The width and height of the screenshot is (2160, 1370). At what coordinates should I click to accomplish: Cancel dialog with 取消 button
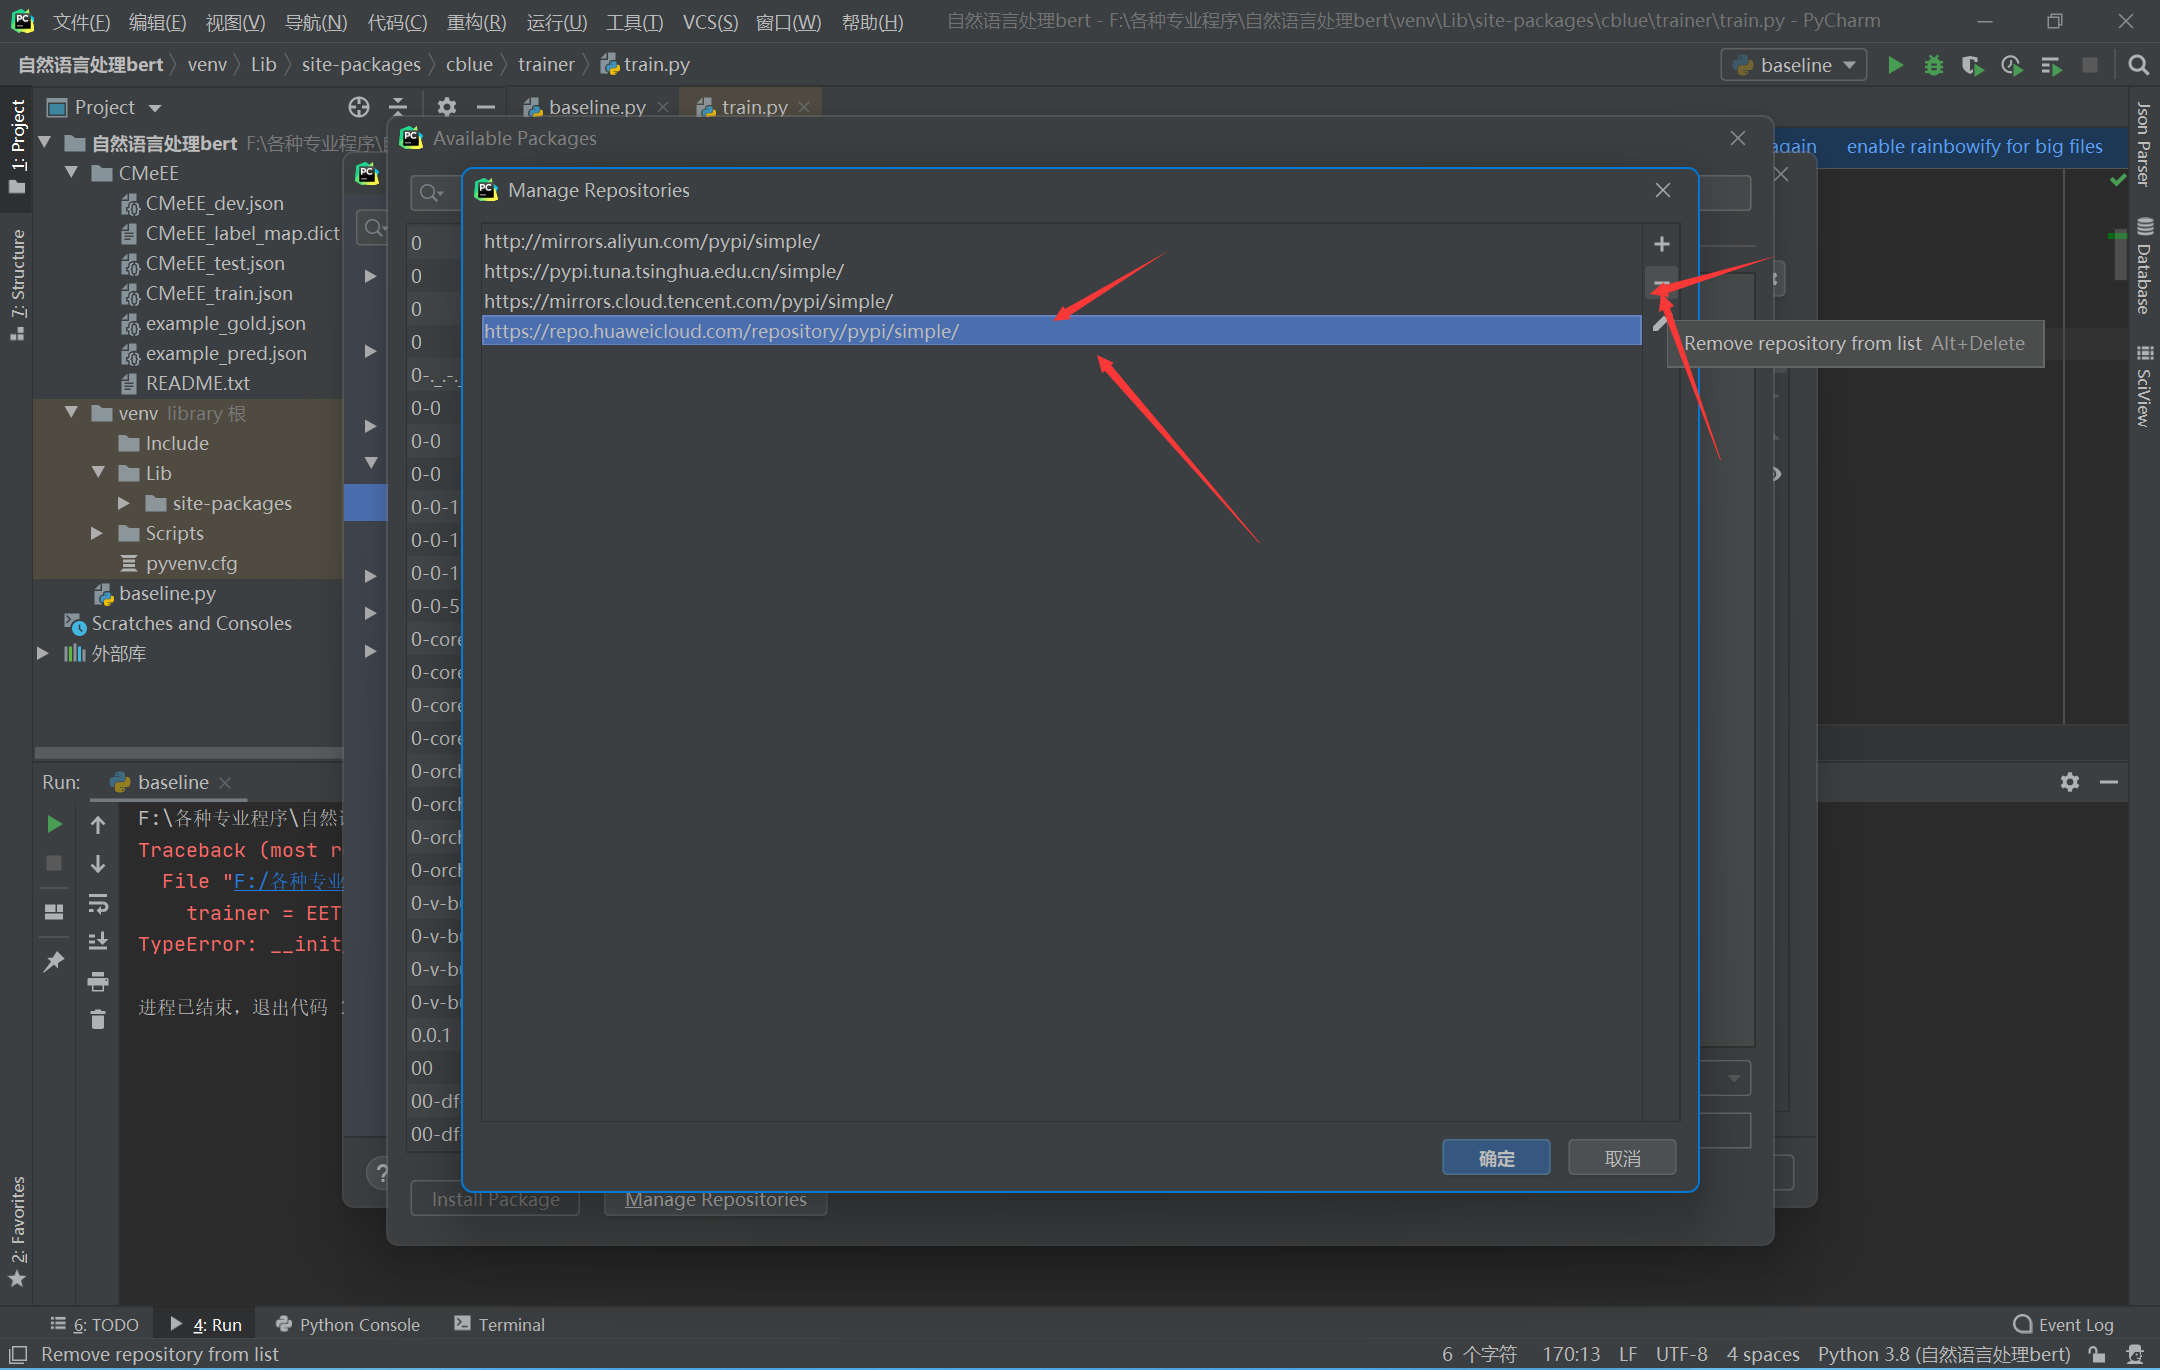[x=1622, y=1158]
